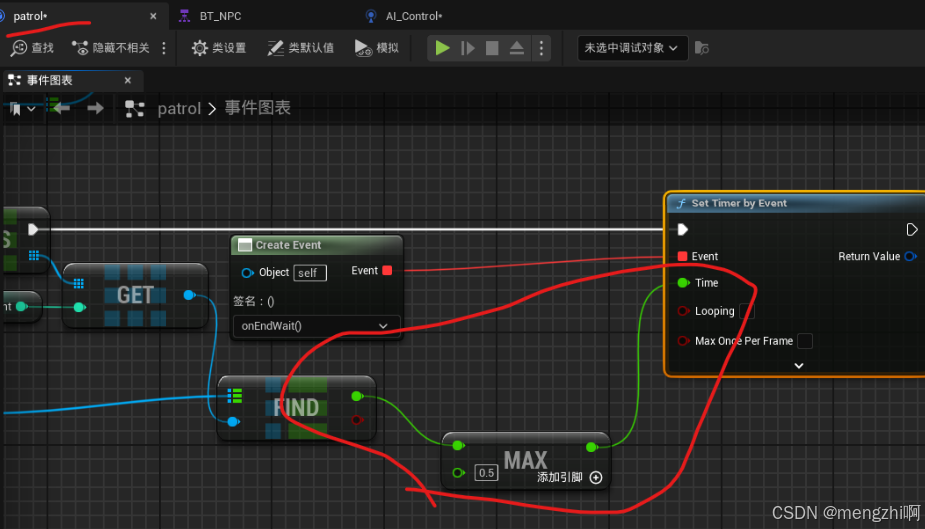Toggle the Max Once Per Frame checkbox

805,341
